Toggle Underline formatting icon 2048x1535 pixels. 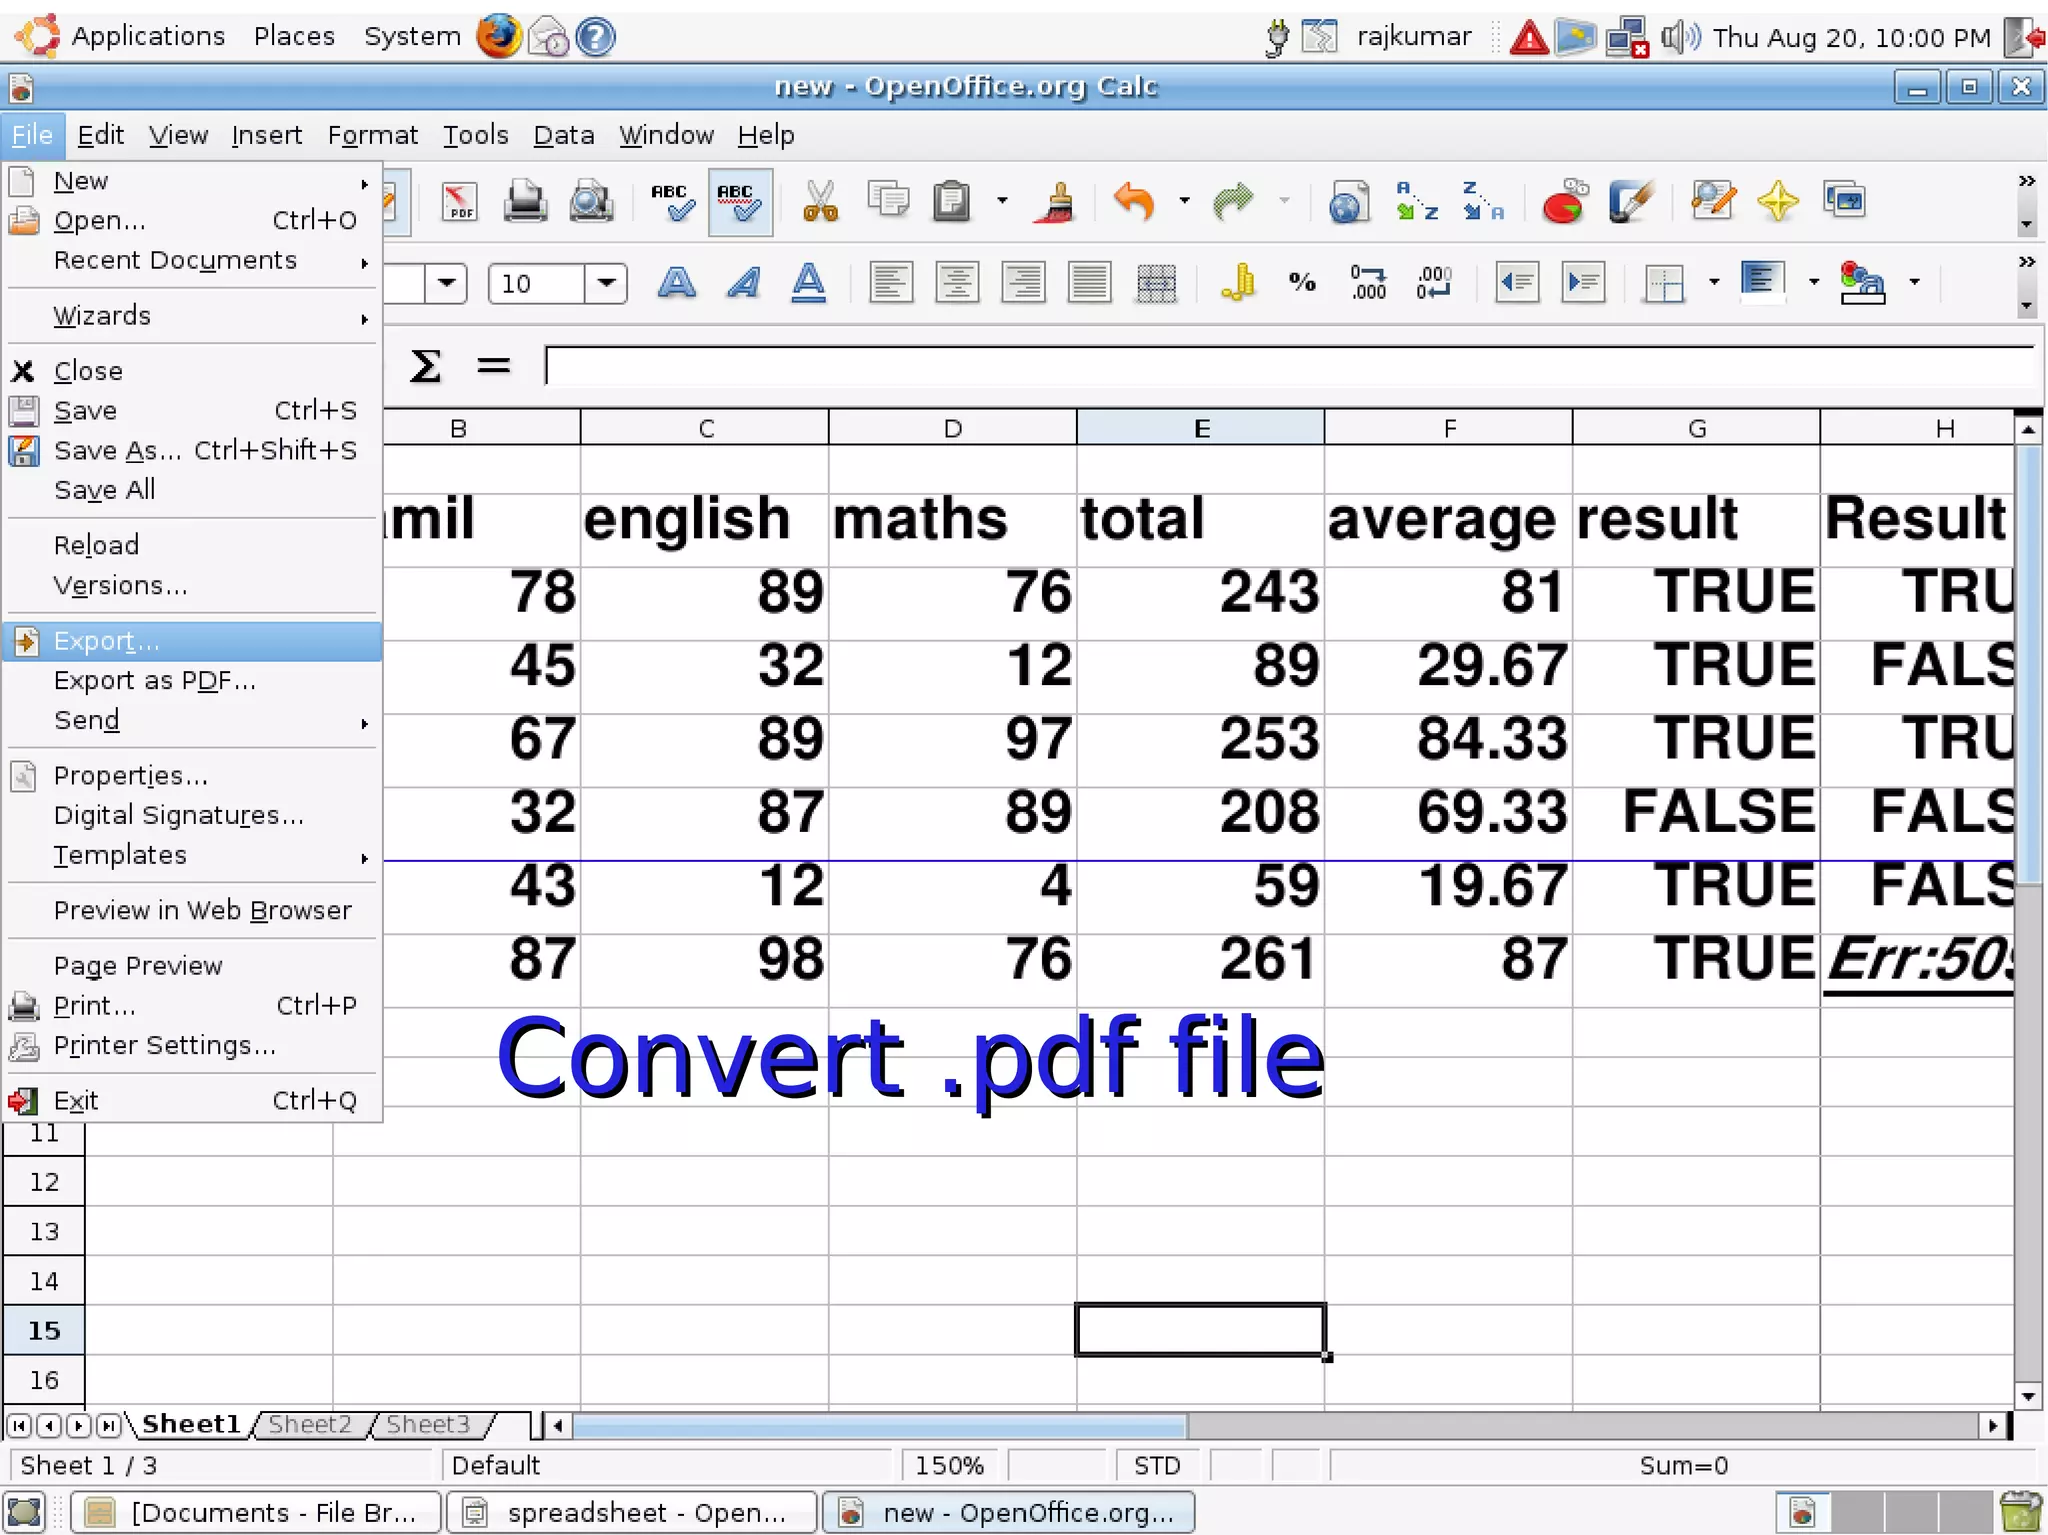click(809, 284)
